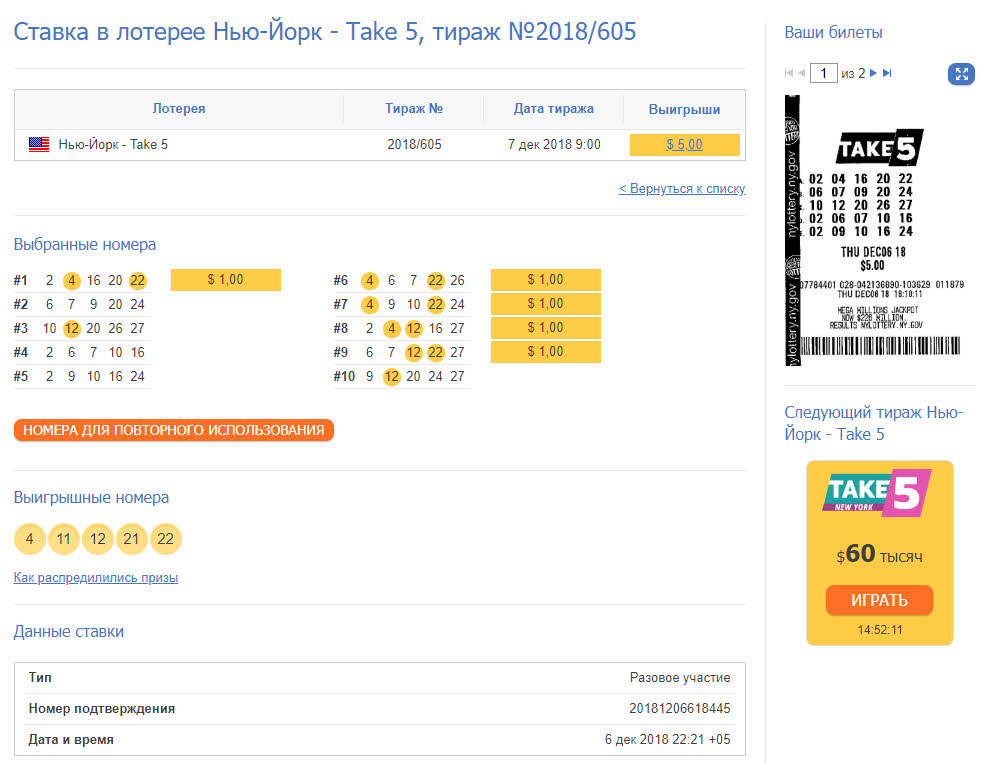Click winning number ball 12
982x764 pixels.
(x=97, y=538)
